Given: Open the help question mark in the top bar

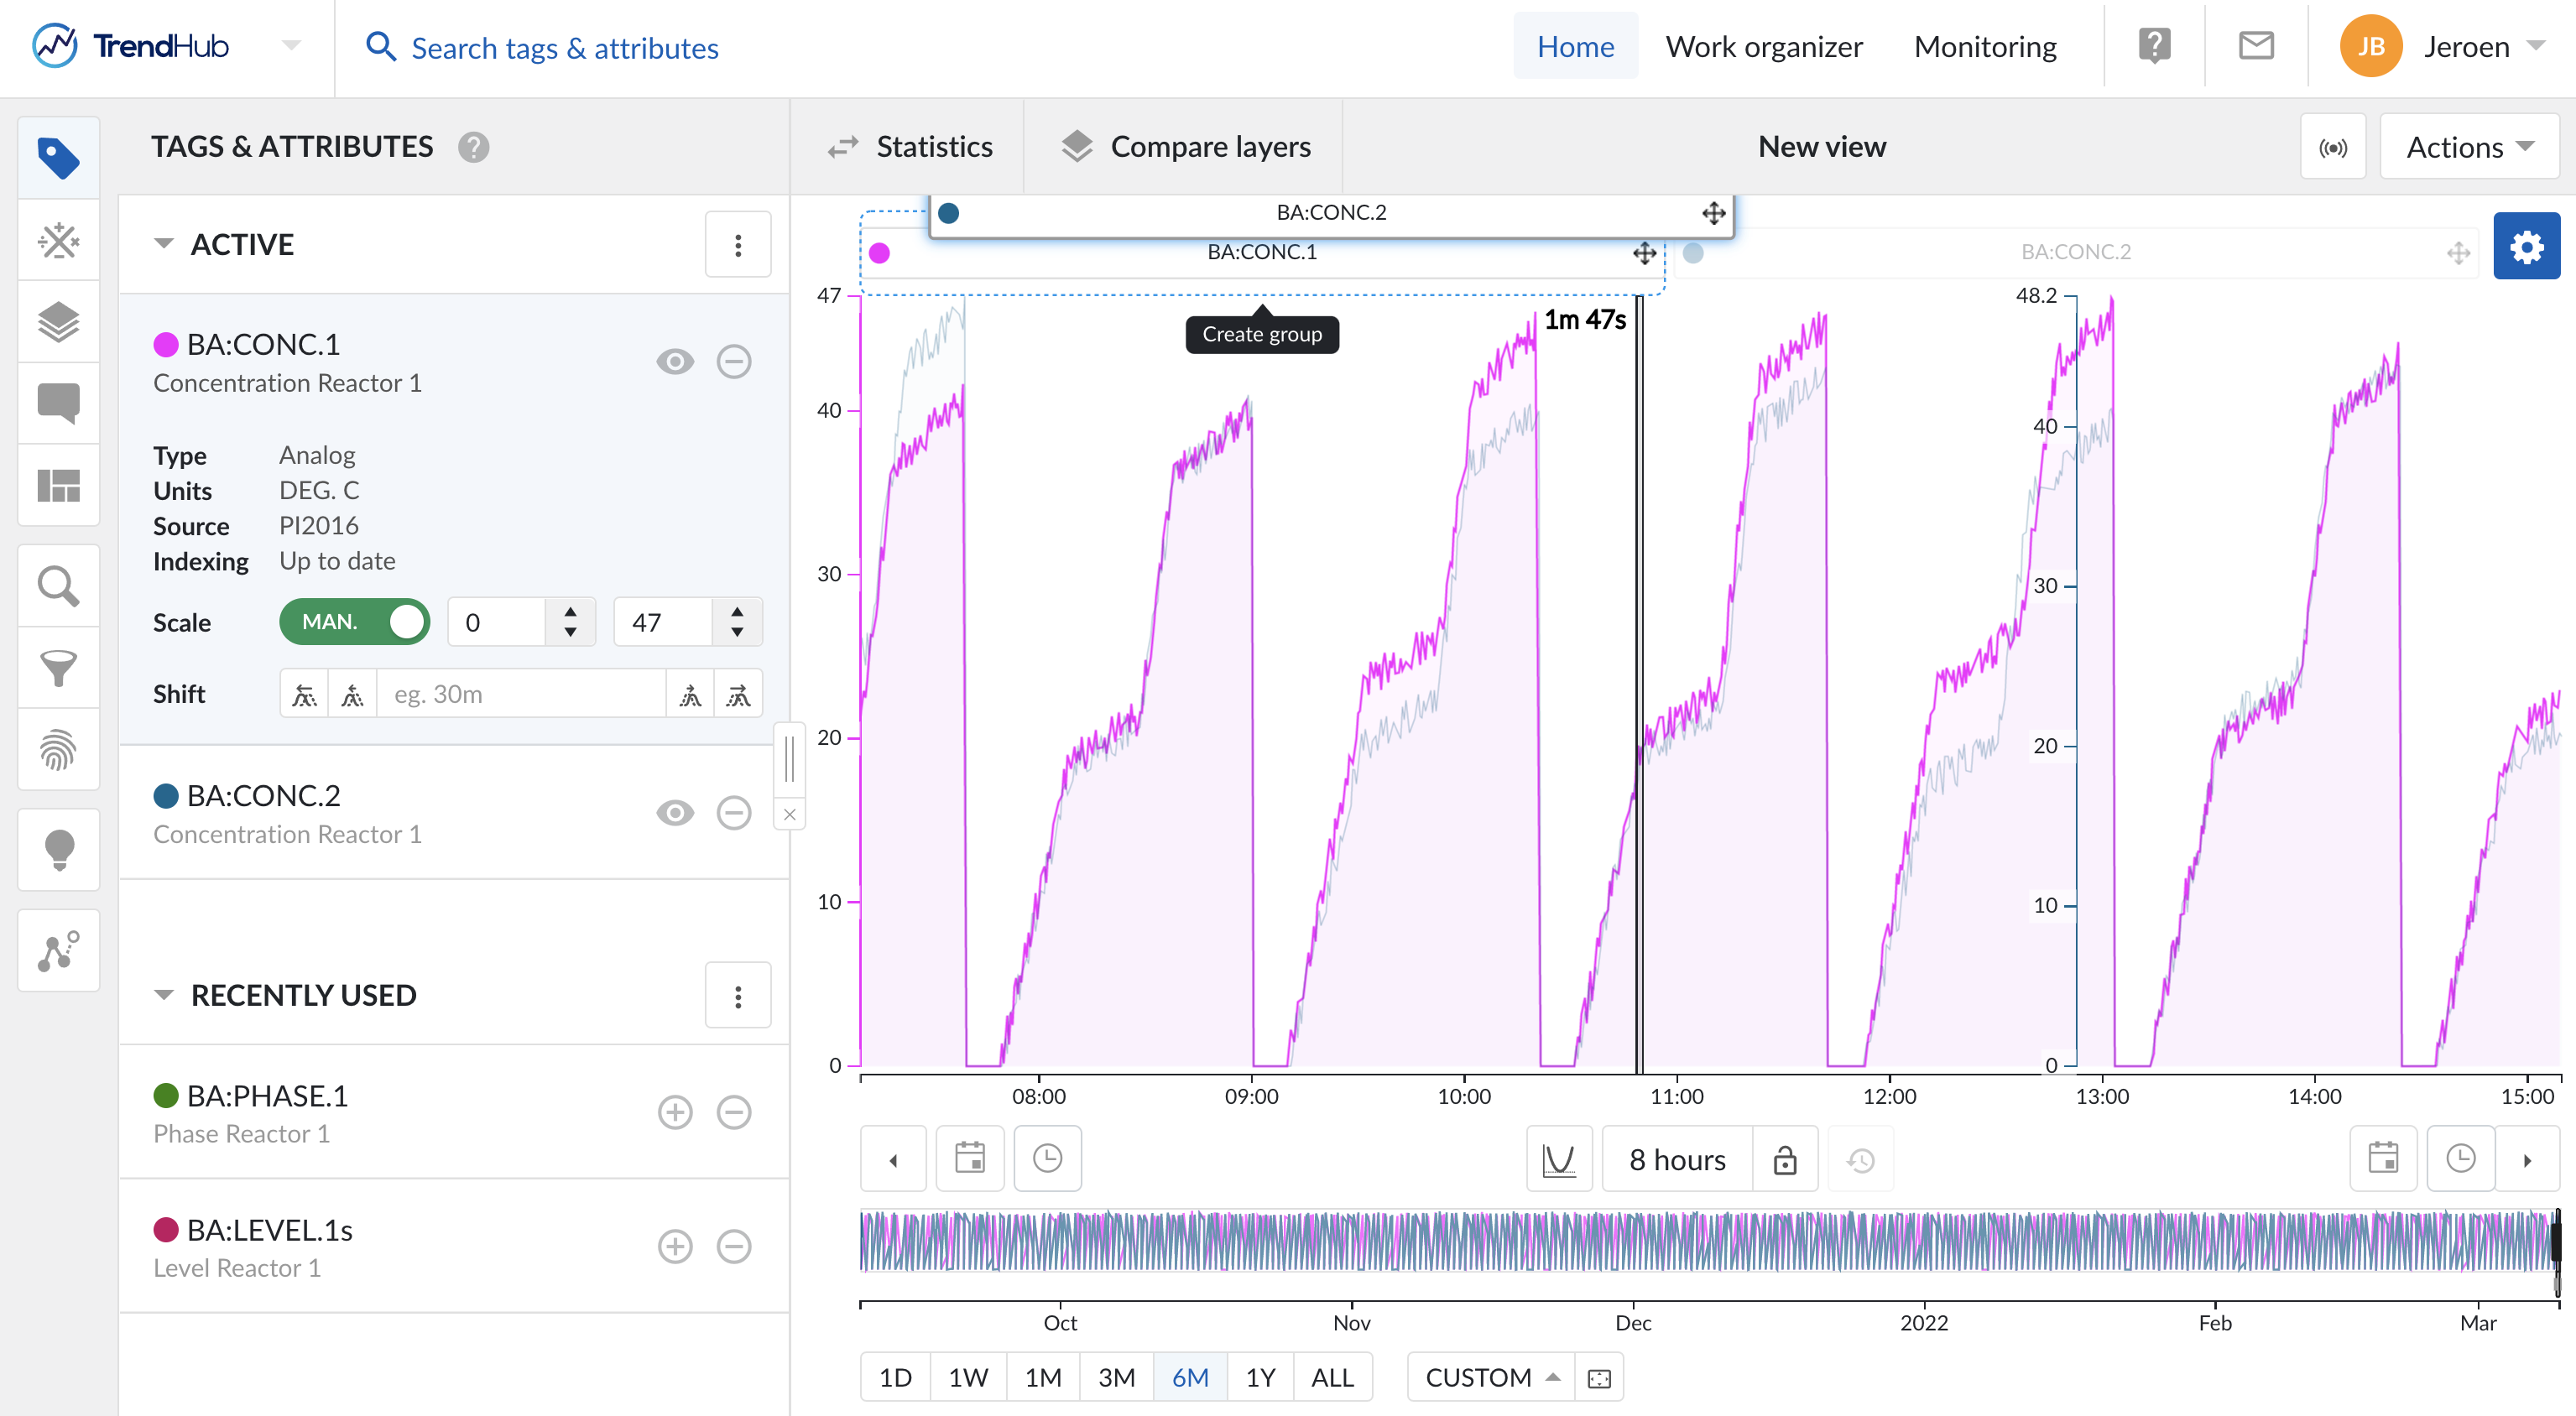Looking at the screenshot, I should pyautogui.click(x=2154, y=47).
